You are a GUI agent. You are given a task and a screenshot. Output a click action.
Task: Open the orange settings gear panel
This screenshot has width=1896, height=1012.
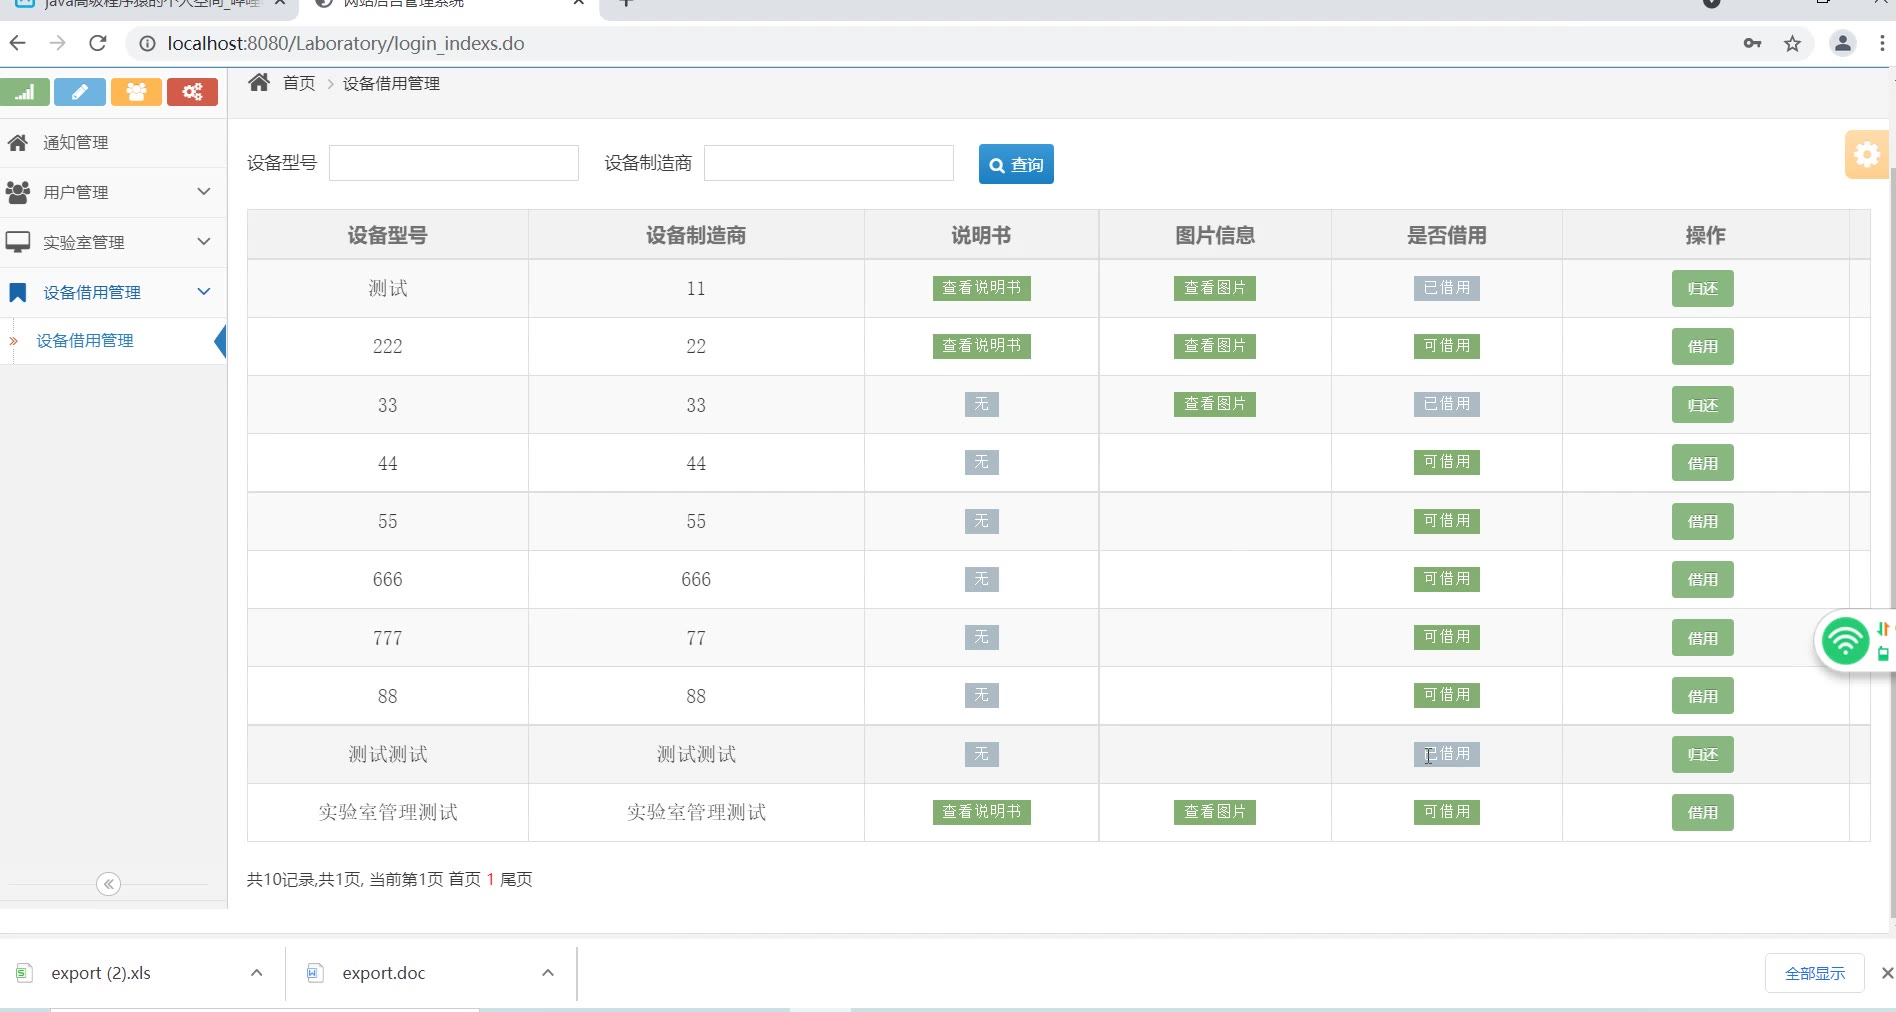1866,155
